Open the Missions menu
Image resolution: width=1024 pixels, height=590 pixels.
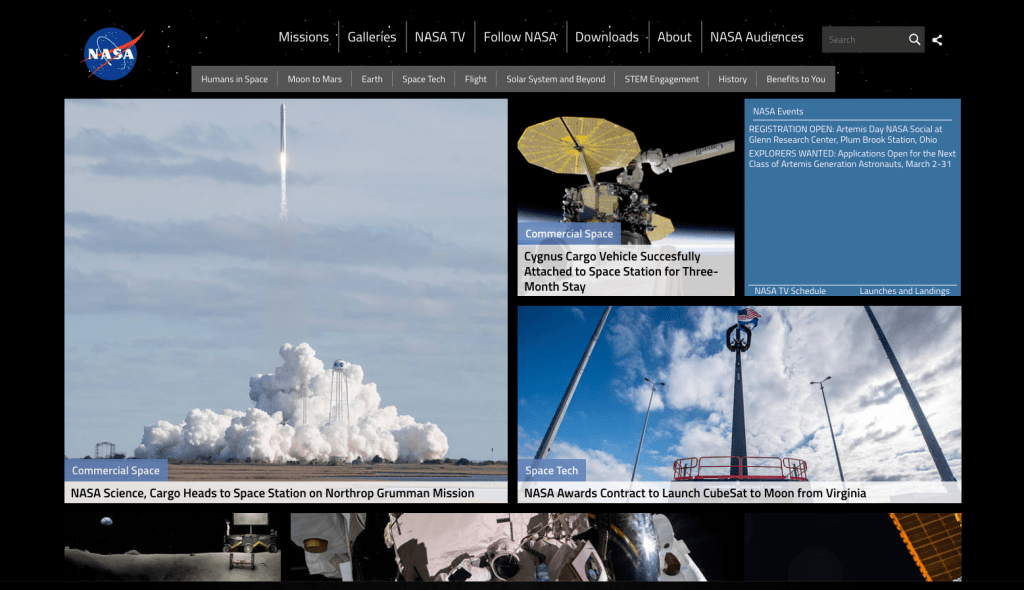(304, 37)
